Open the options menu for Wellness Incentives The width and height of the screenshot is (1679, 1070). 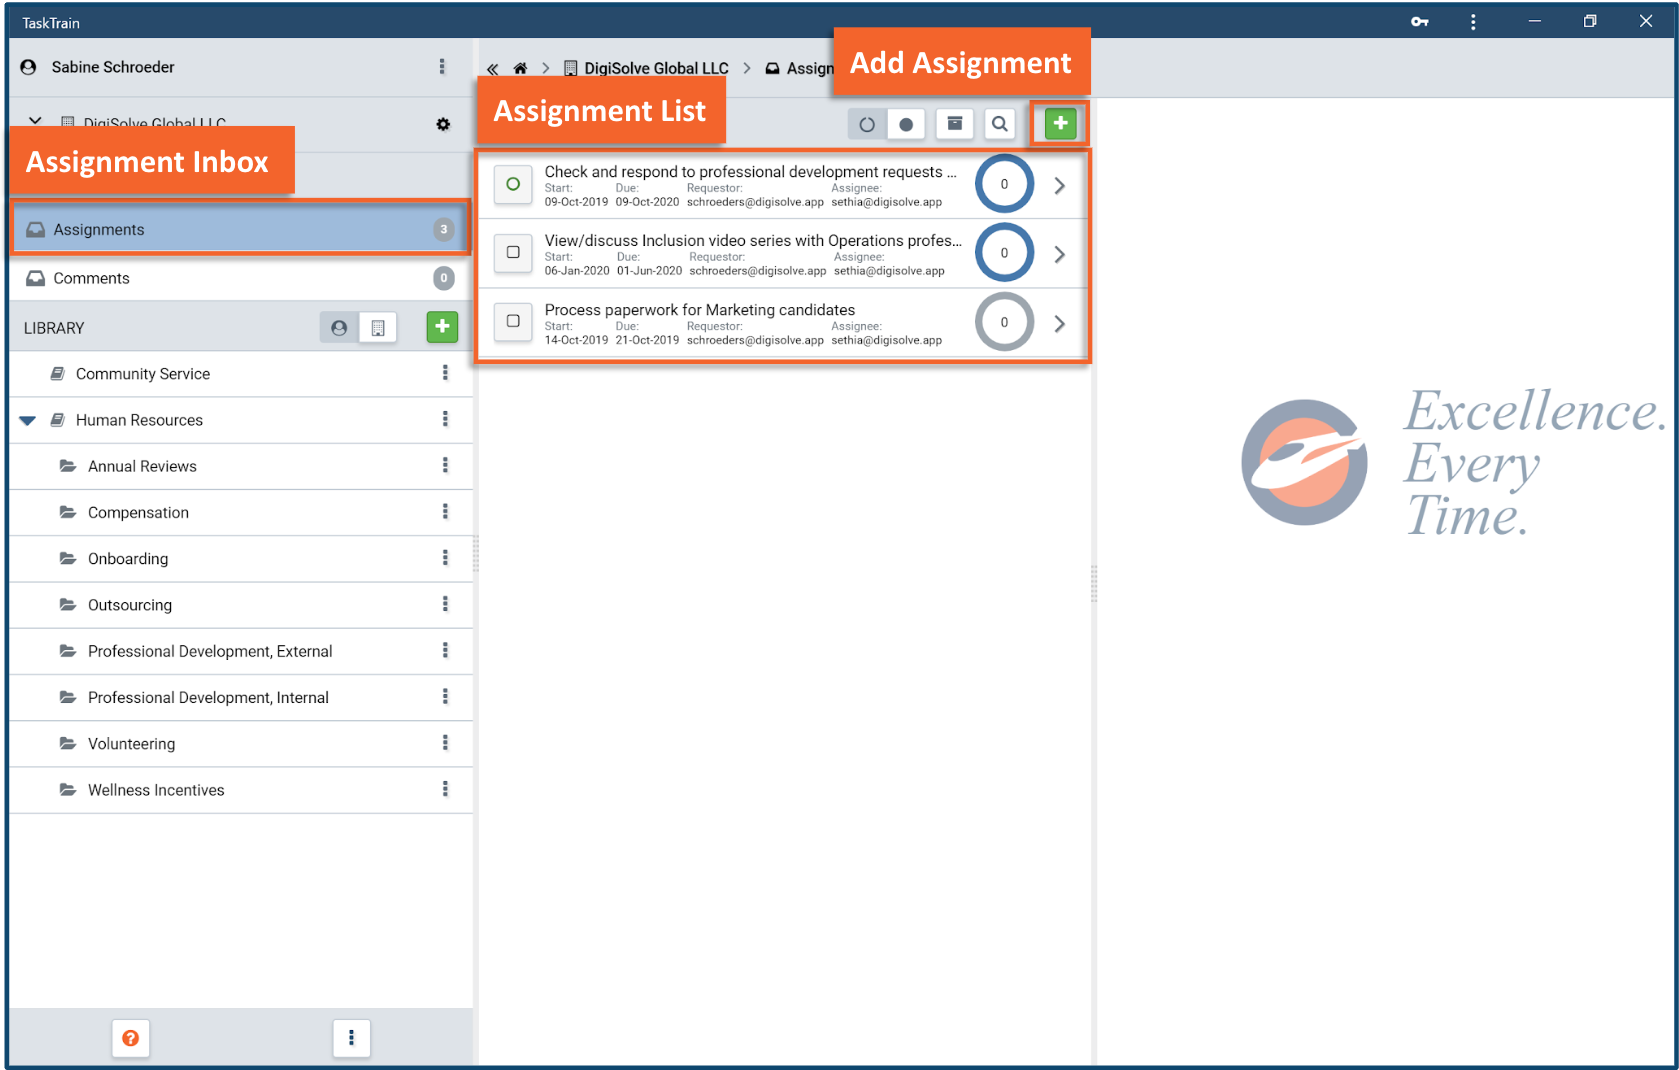coord(445,789)
